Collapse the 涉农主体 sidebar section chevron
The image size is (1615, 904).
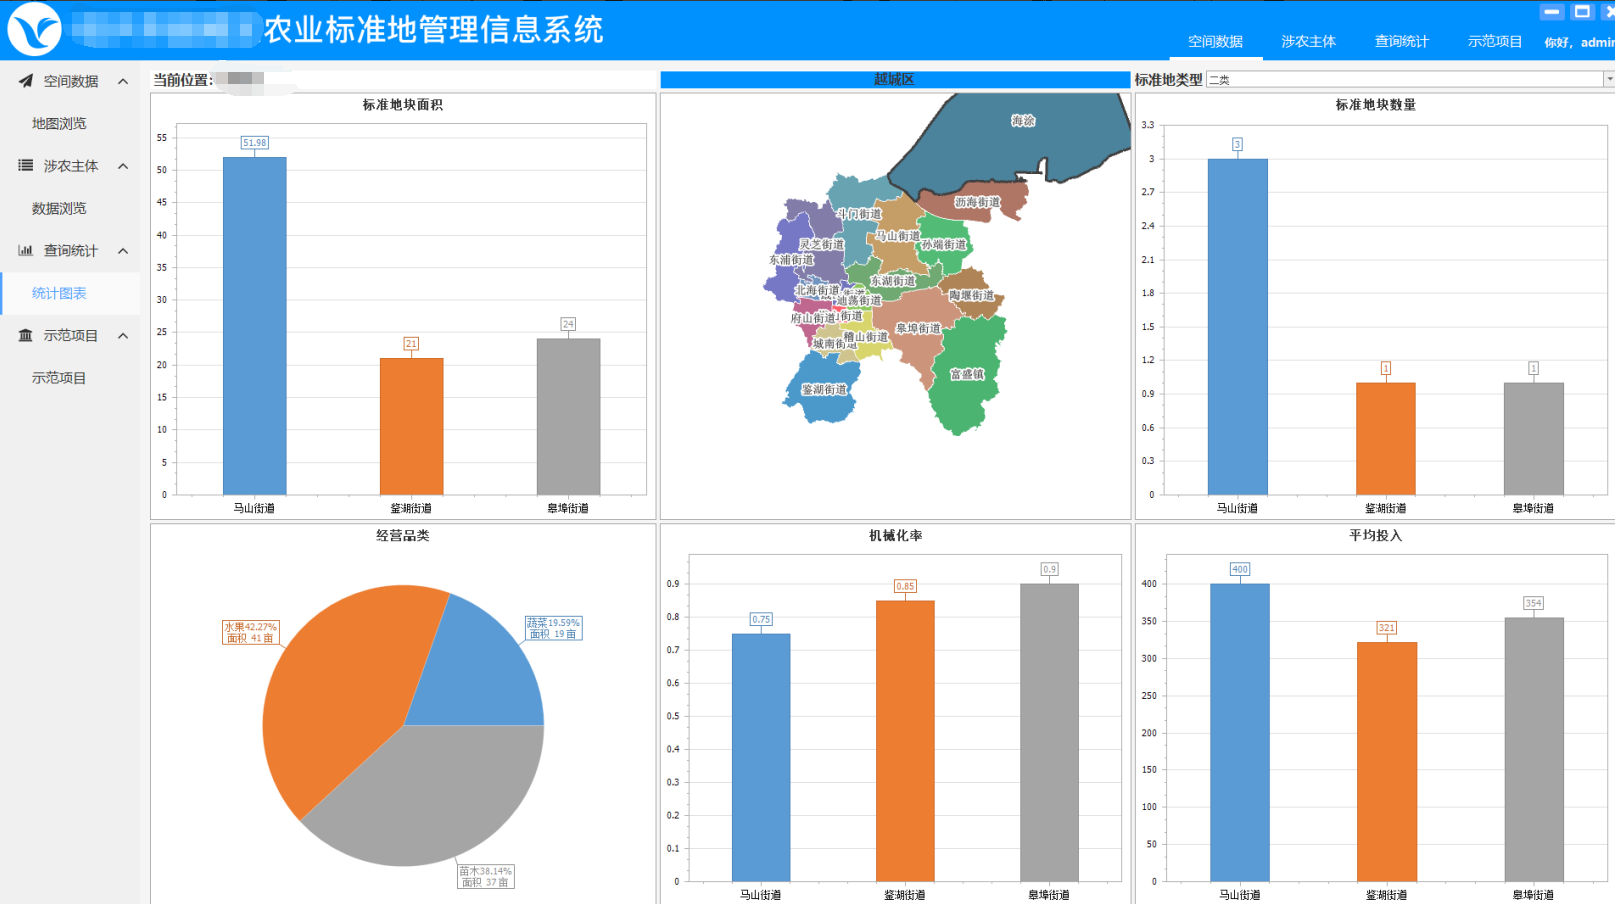click(x=123, y=166)
